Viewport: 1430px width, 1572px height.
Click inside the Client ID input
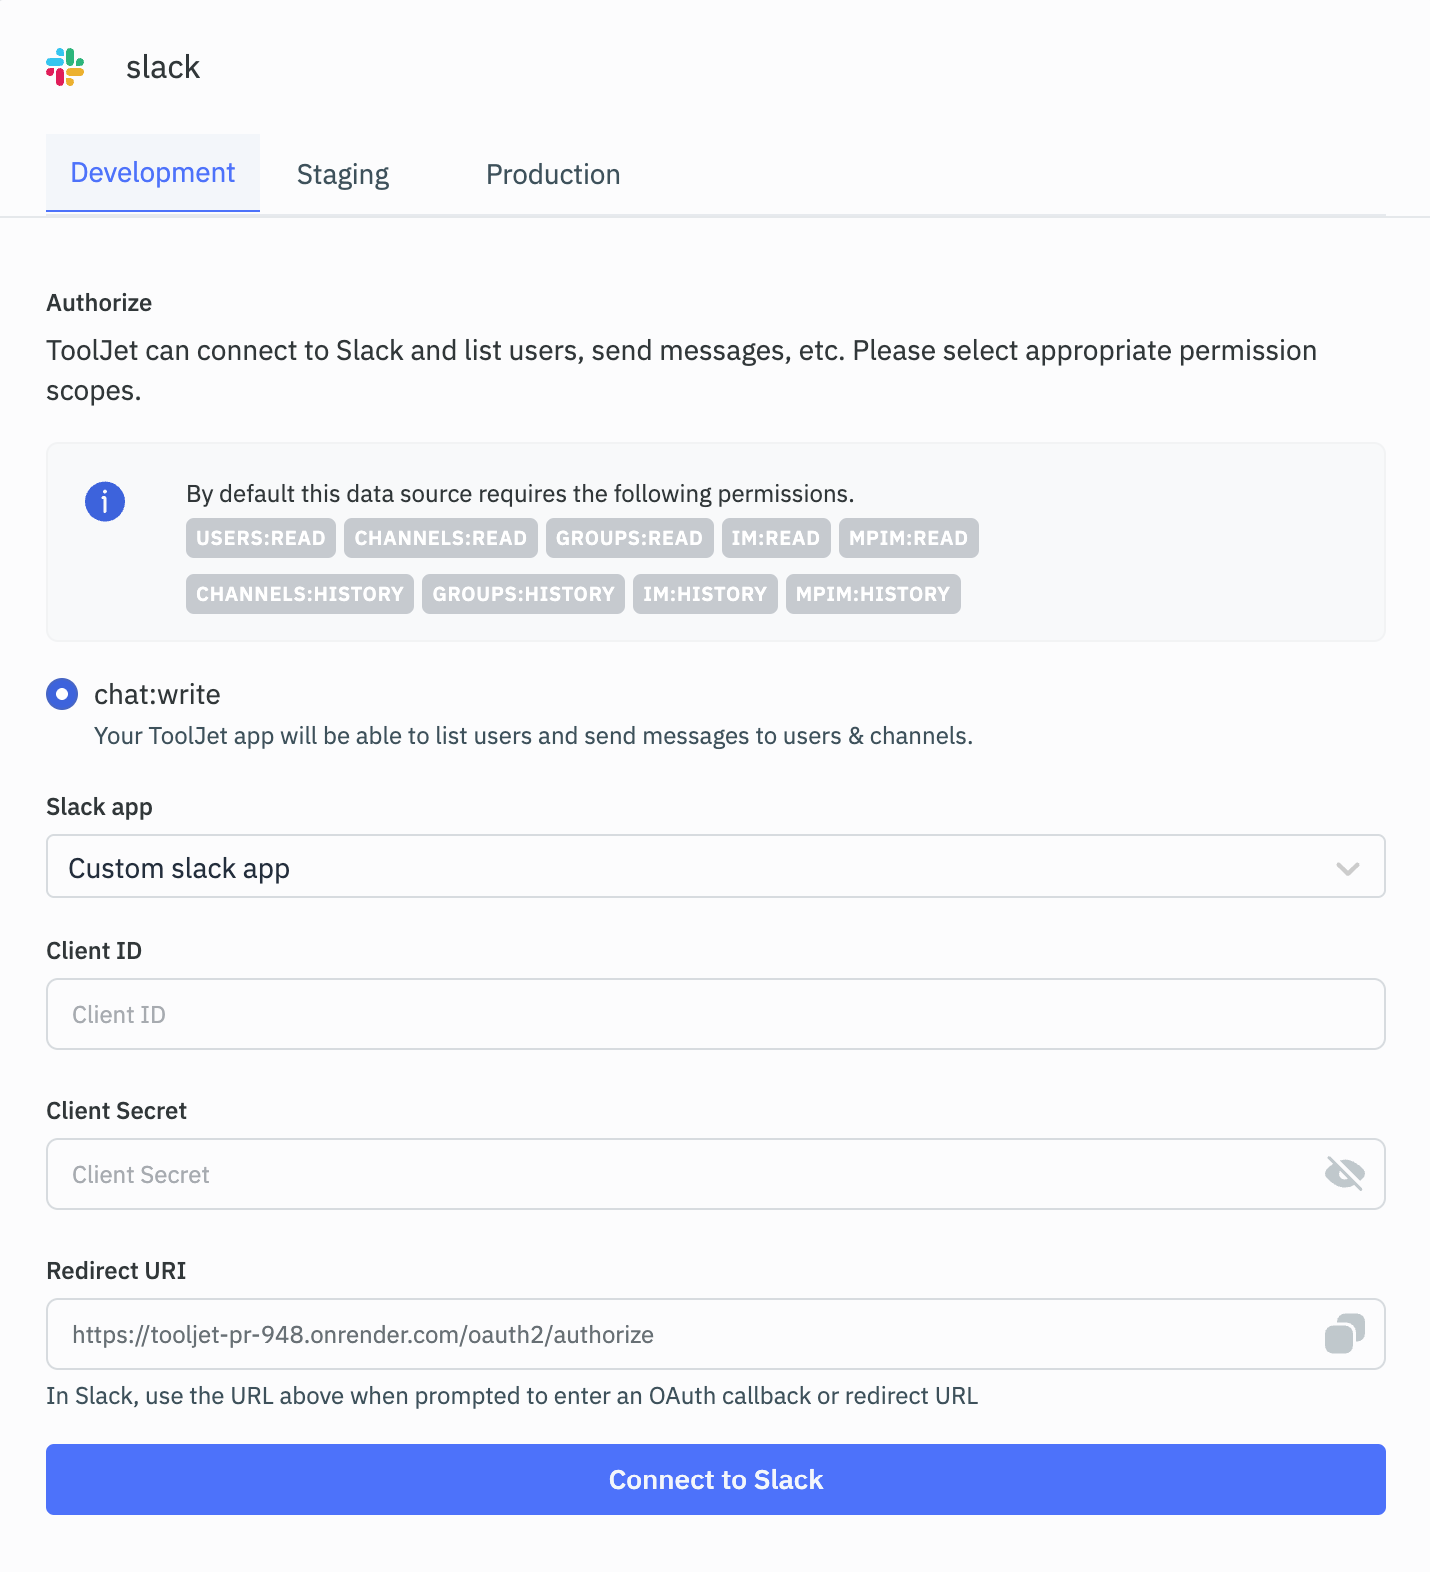coord(715,1013)
